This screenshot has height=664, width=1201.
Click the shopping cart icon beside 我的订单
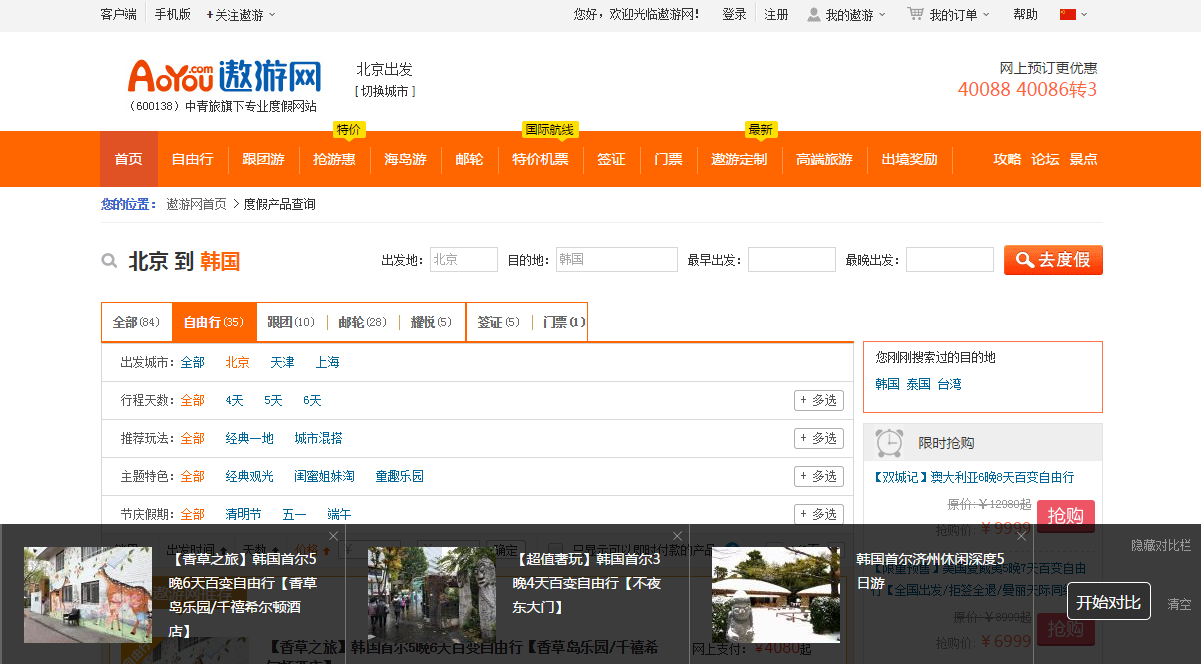pos(915,14)
